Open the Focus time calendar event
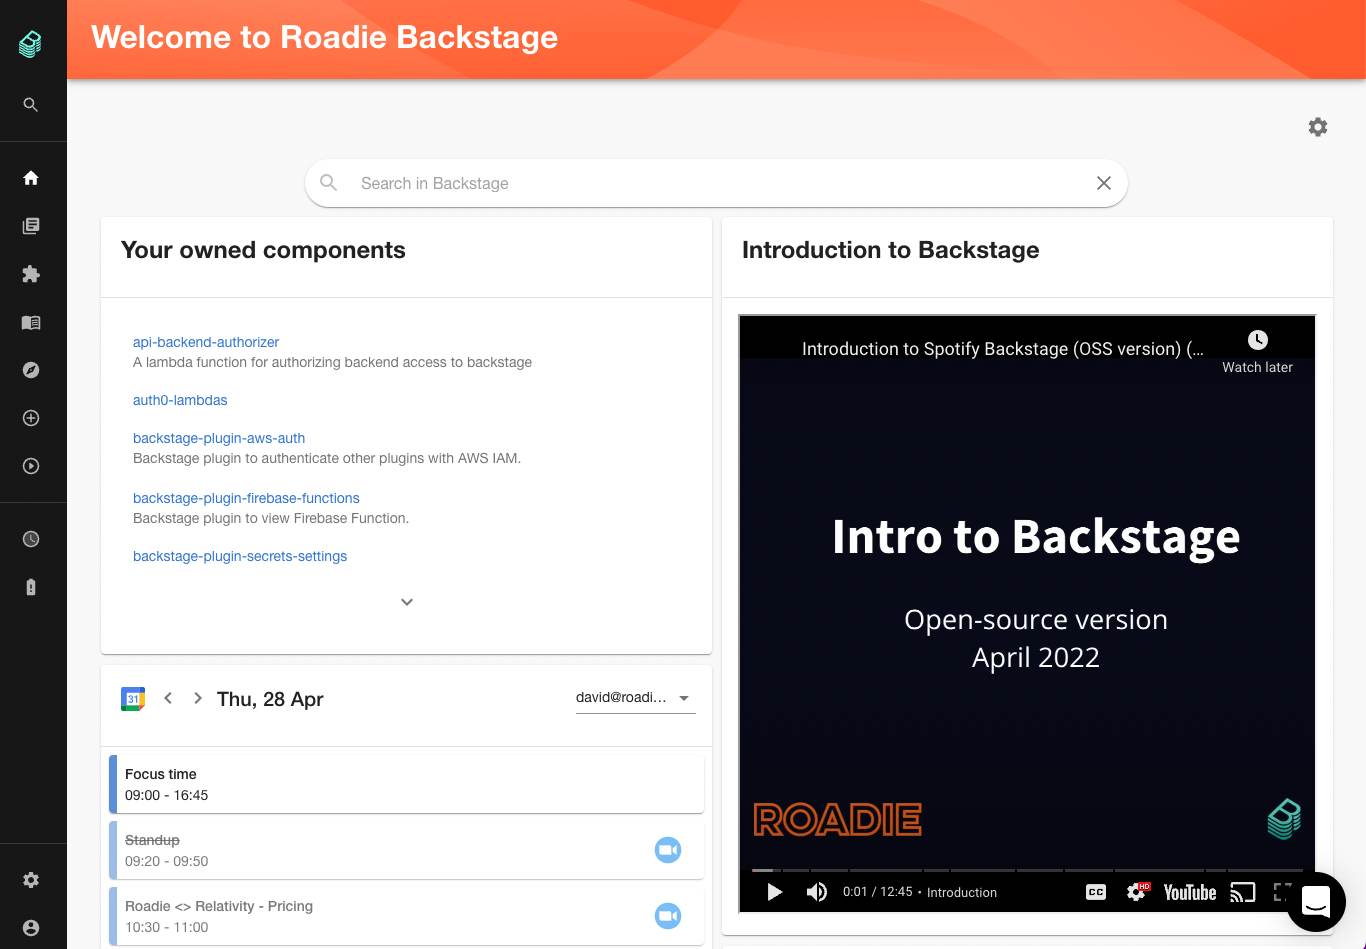 click(x=406, y=784)
